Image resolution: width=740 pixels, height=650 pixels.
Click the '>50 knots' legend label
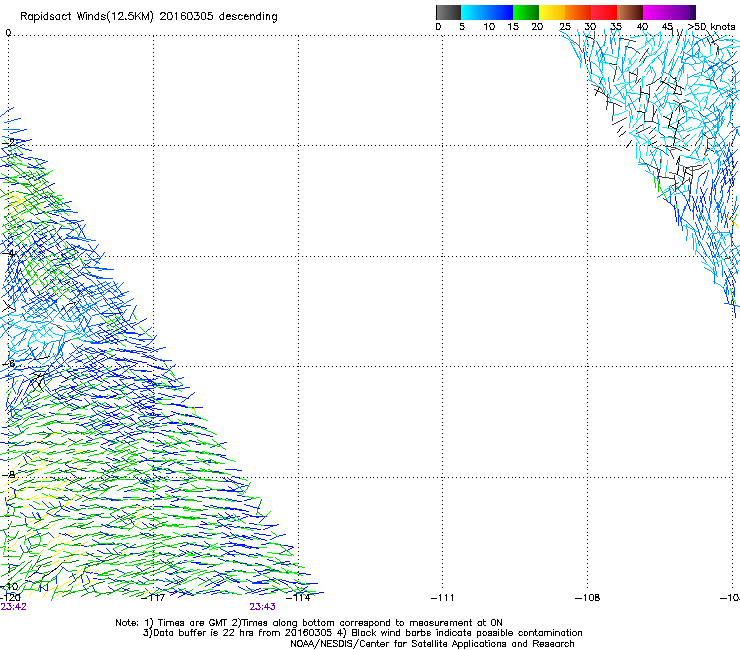pos(711,27)
